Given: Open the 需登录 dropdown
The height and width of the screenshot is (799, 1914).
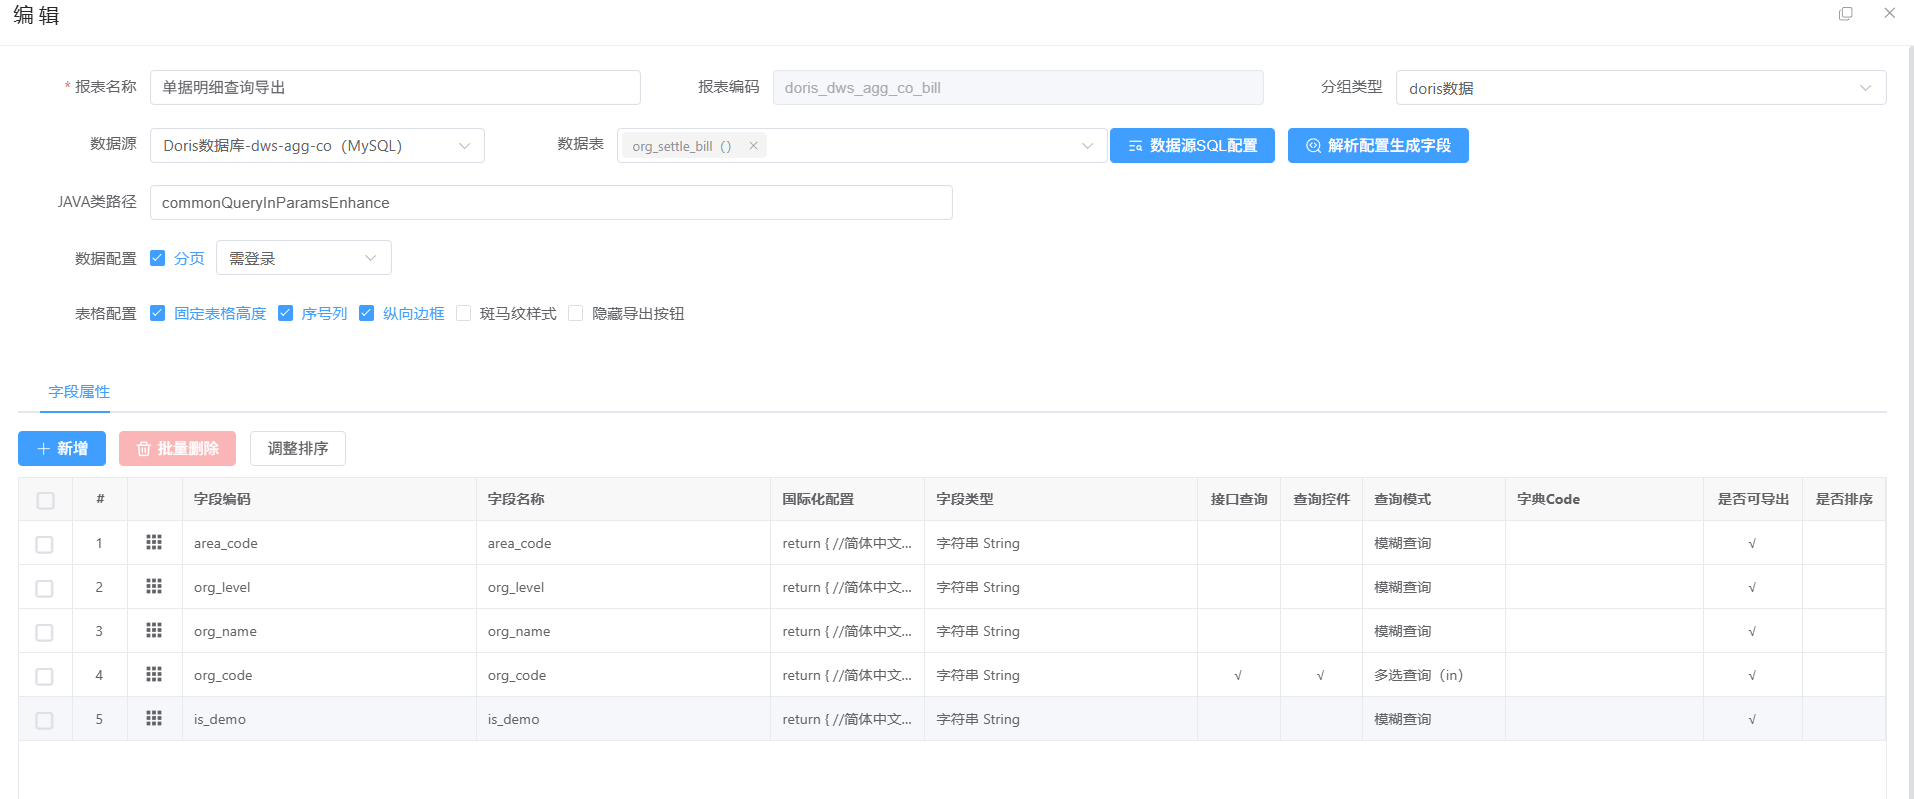Looking at the screenshot, I should (303, 258).
